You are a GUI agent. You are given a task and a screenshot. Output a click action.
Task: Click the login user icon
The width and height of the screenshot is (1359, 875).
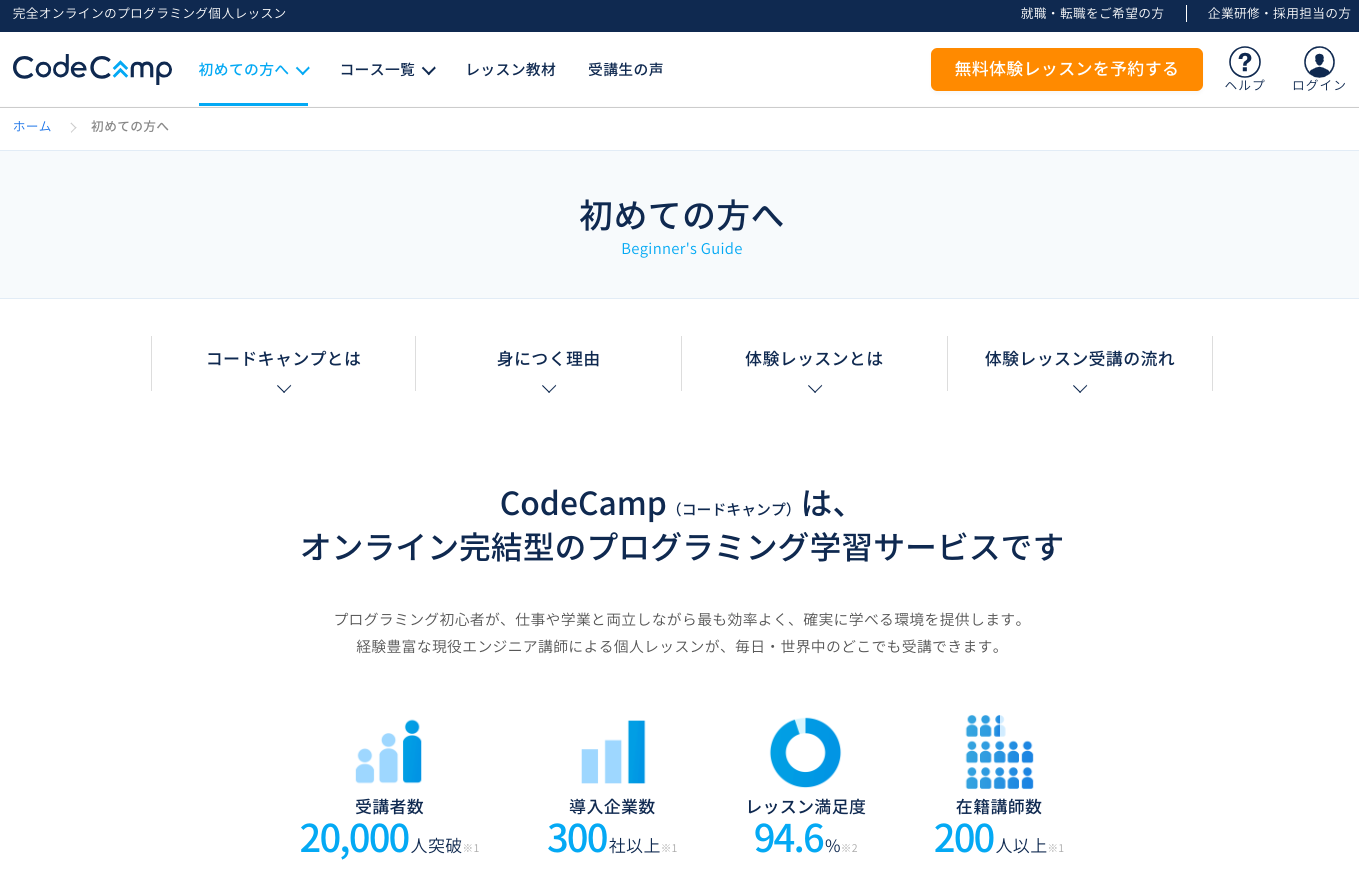click(x=1319, y=62)
